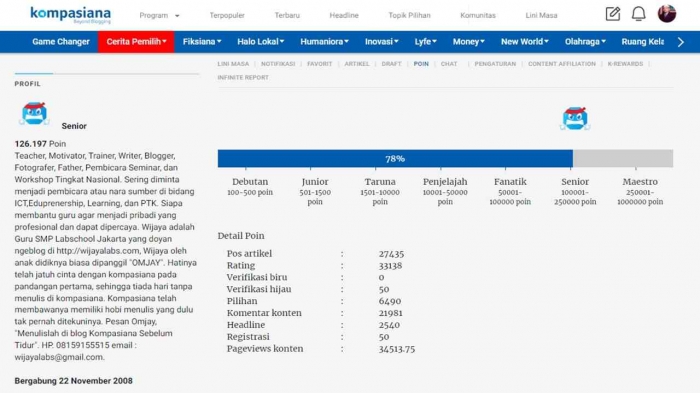Click the Taruna level label
Screen dimensions: 700x393
point(380,182)
